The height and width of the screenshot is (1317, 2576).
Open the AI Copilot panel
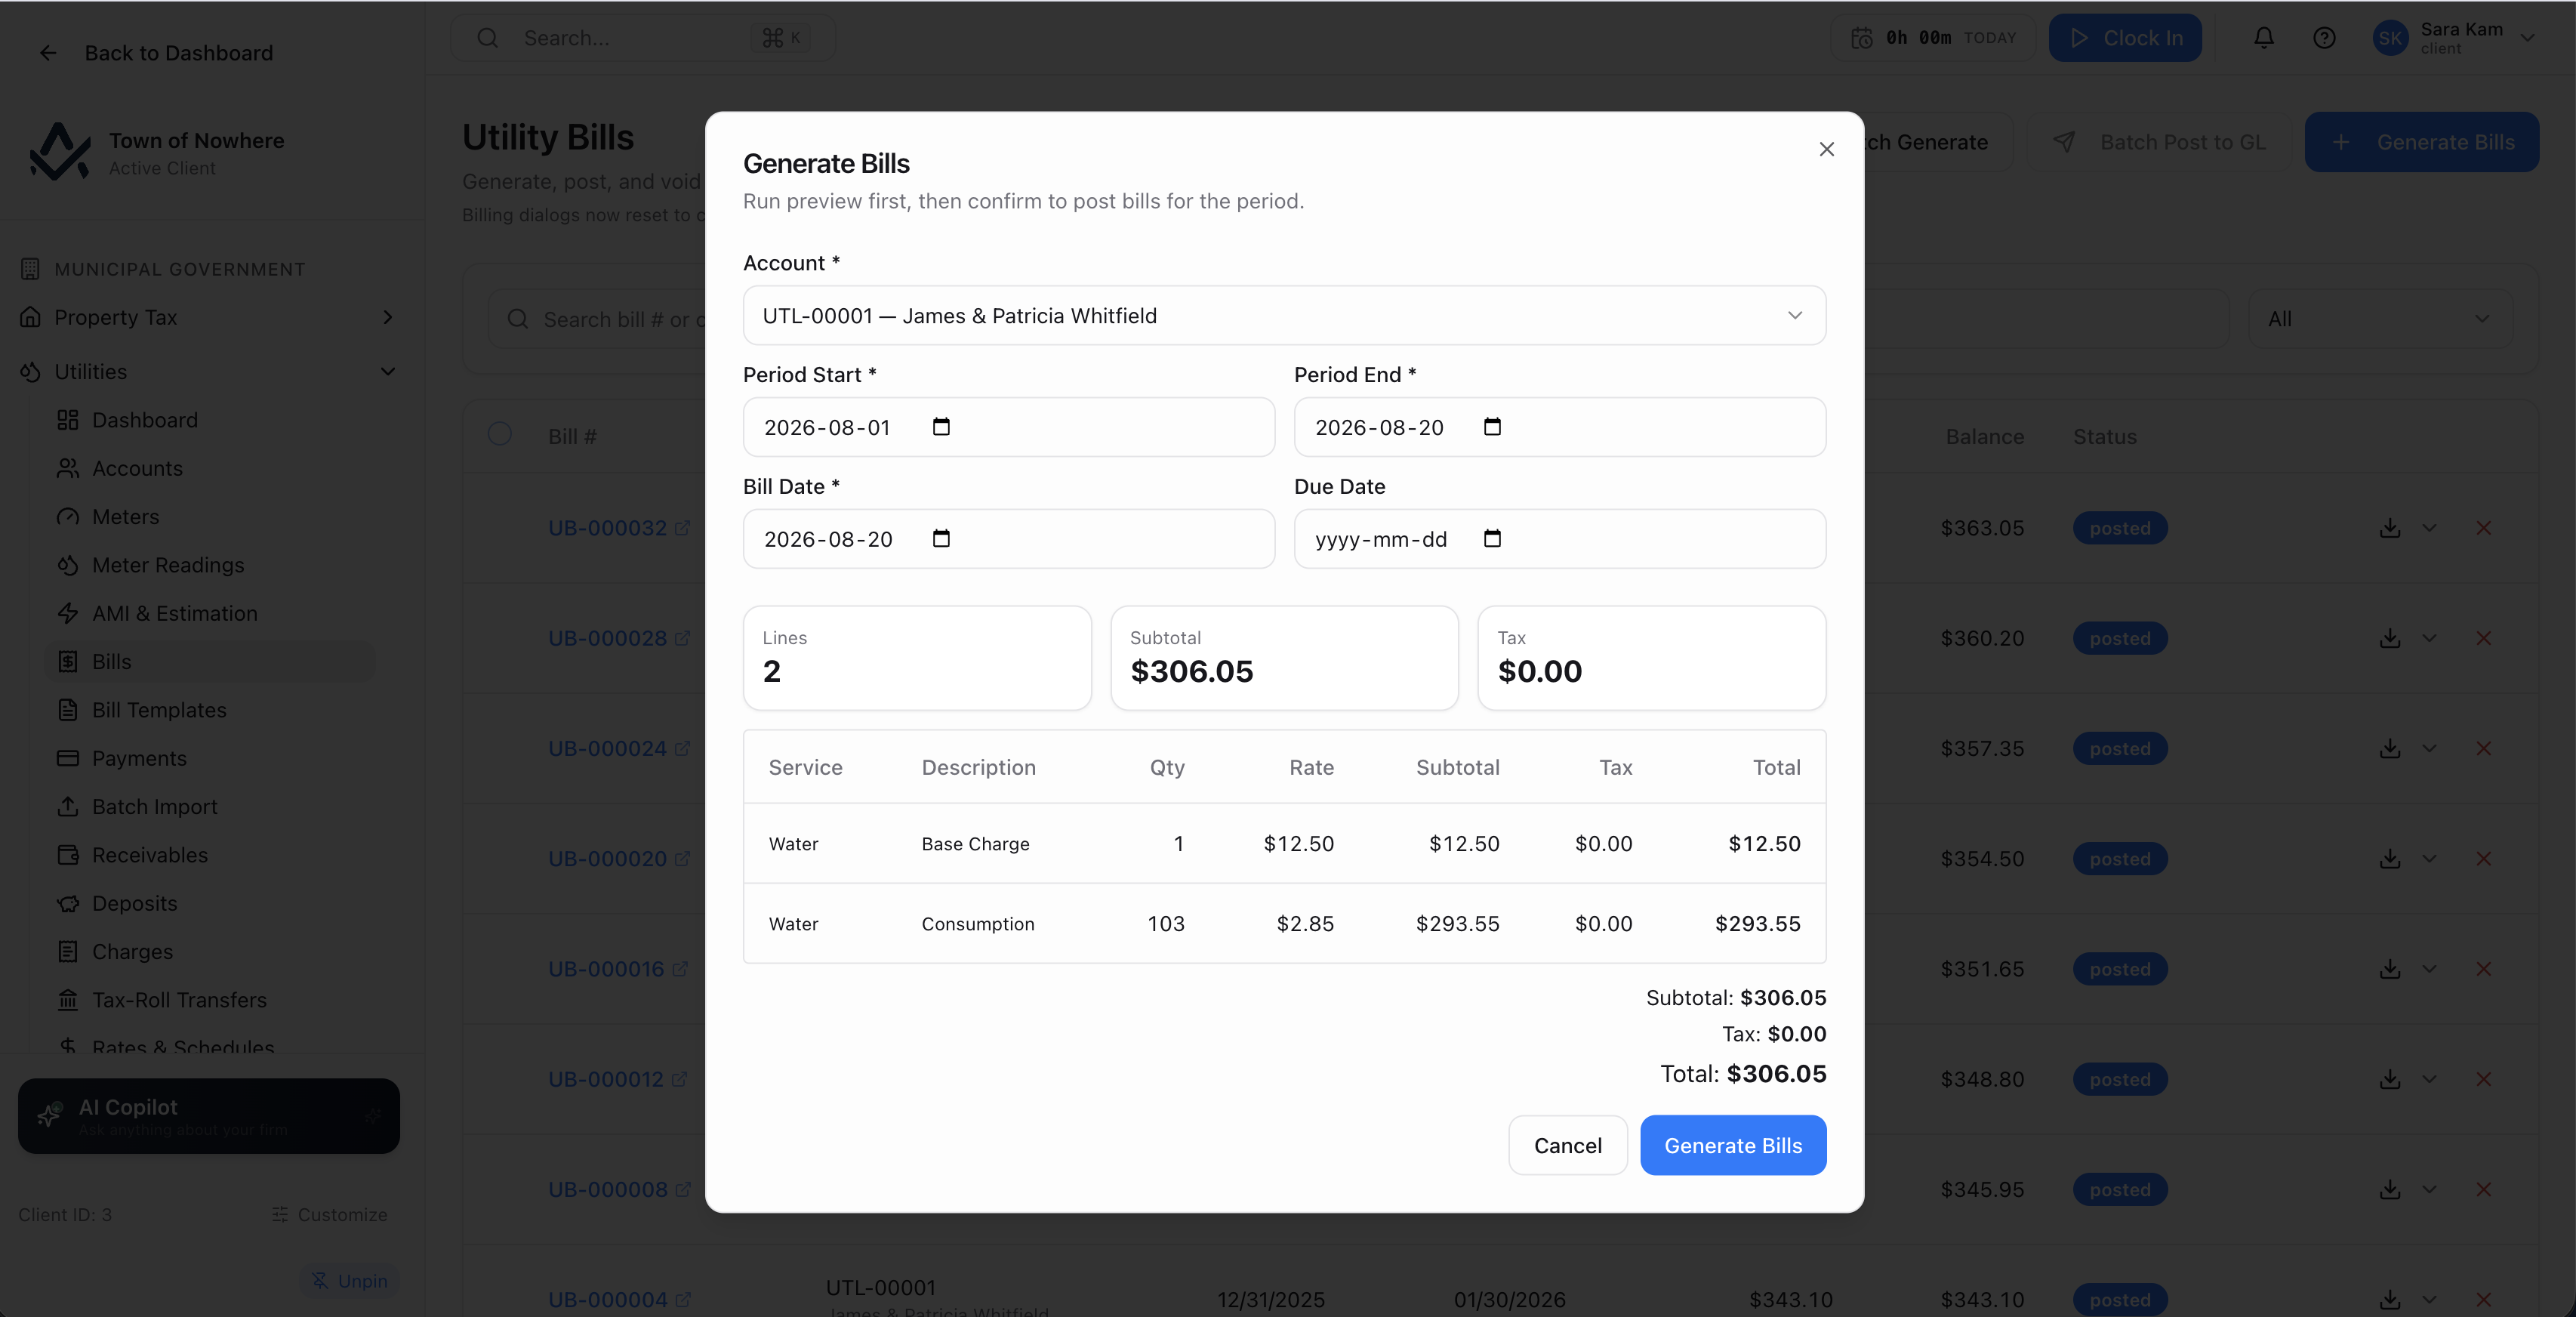[209, 1116]
